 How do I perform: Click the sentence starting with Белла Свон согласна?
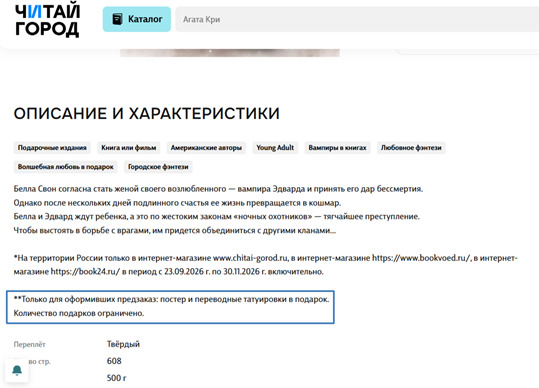(218, 189)
